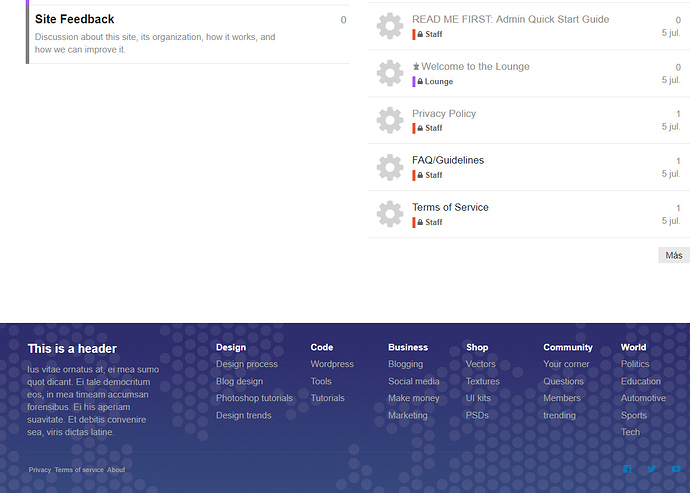
Task: Click the Más button
Action: click(x=674, y=255)
